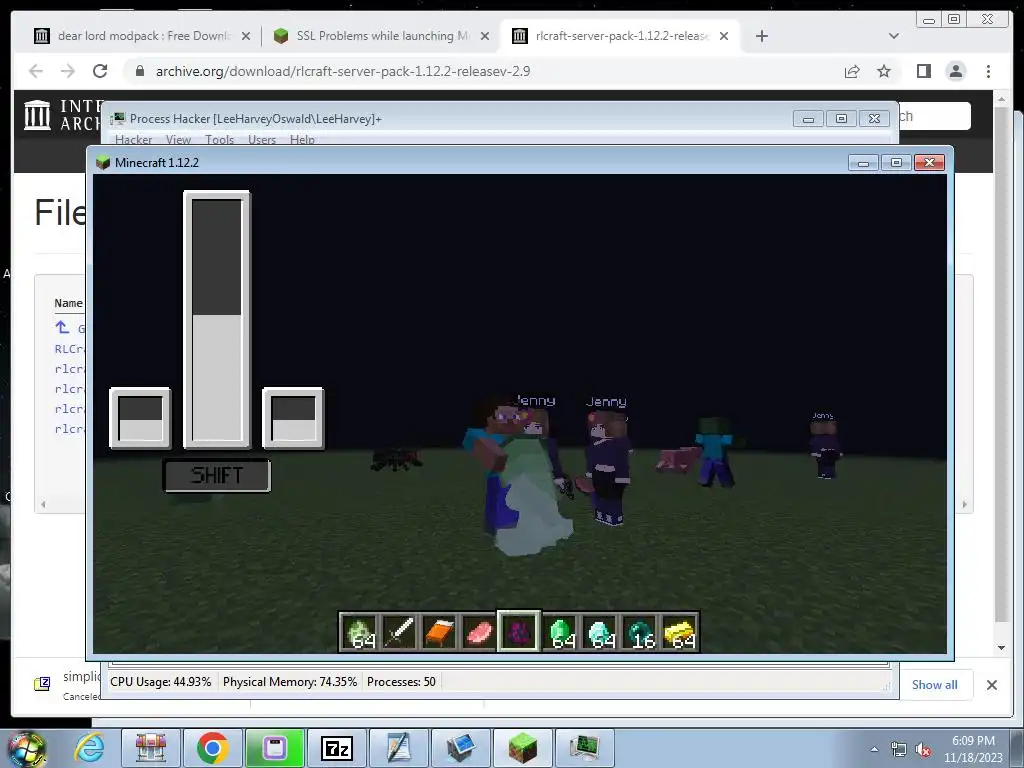Select the orange bed hotbar slot
The width and height of the screenshot is (1024, 768).
439,632
